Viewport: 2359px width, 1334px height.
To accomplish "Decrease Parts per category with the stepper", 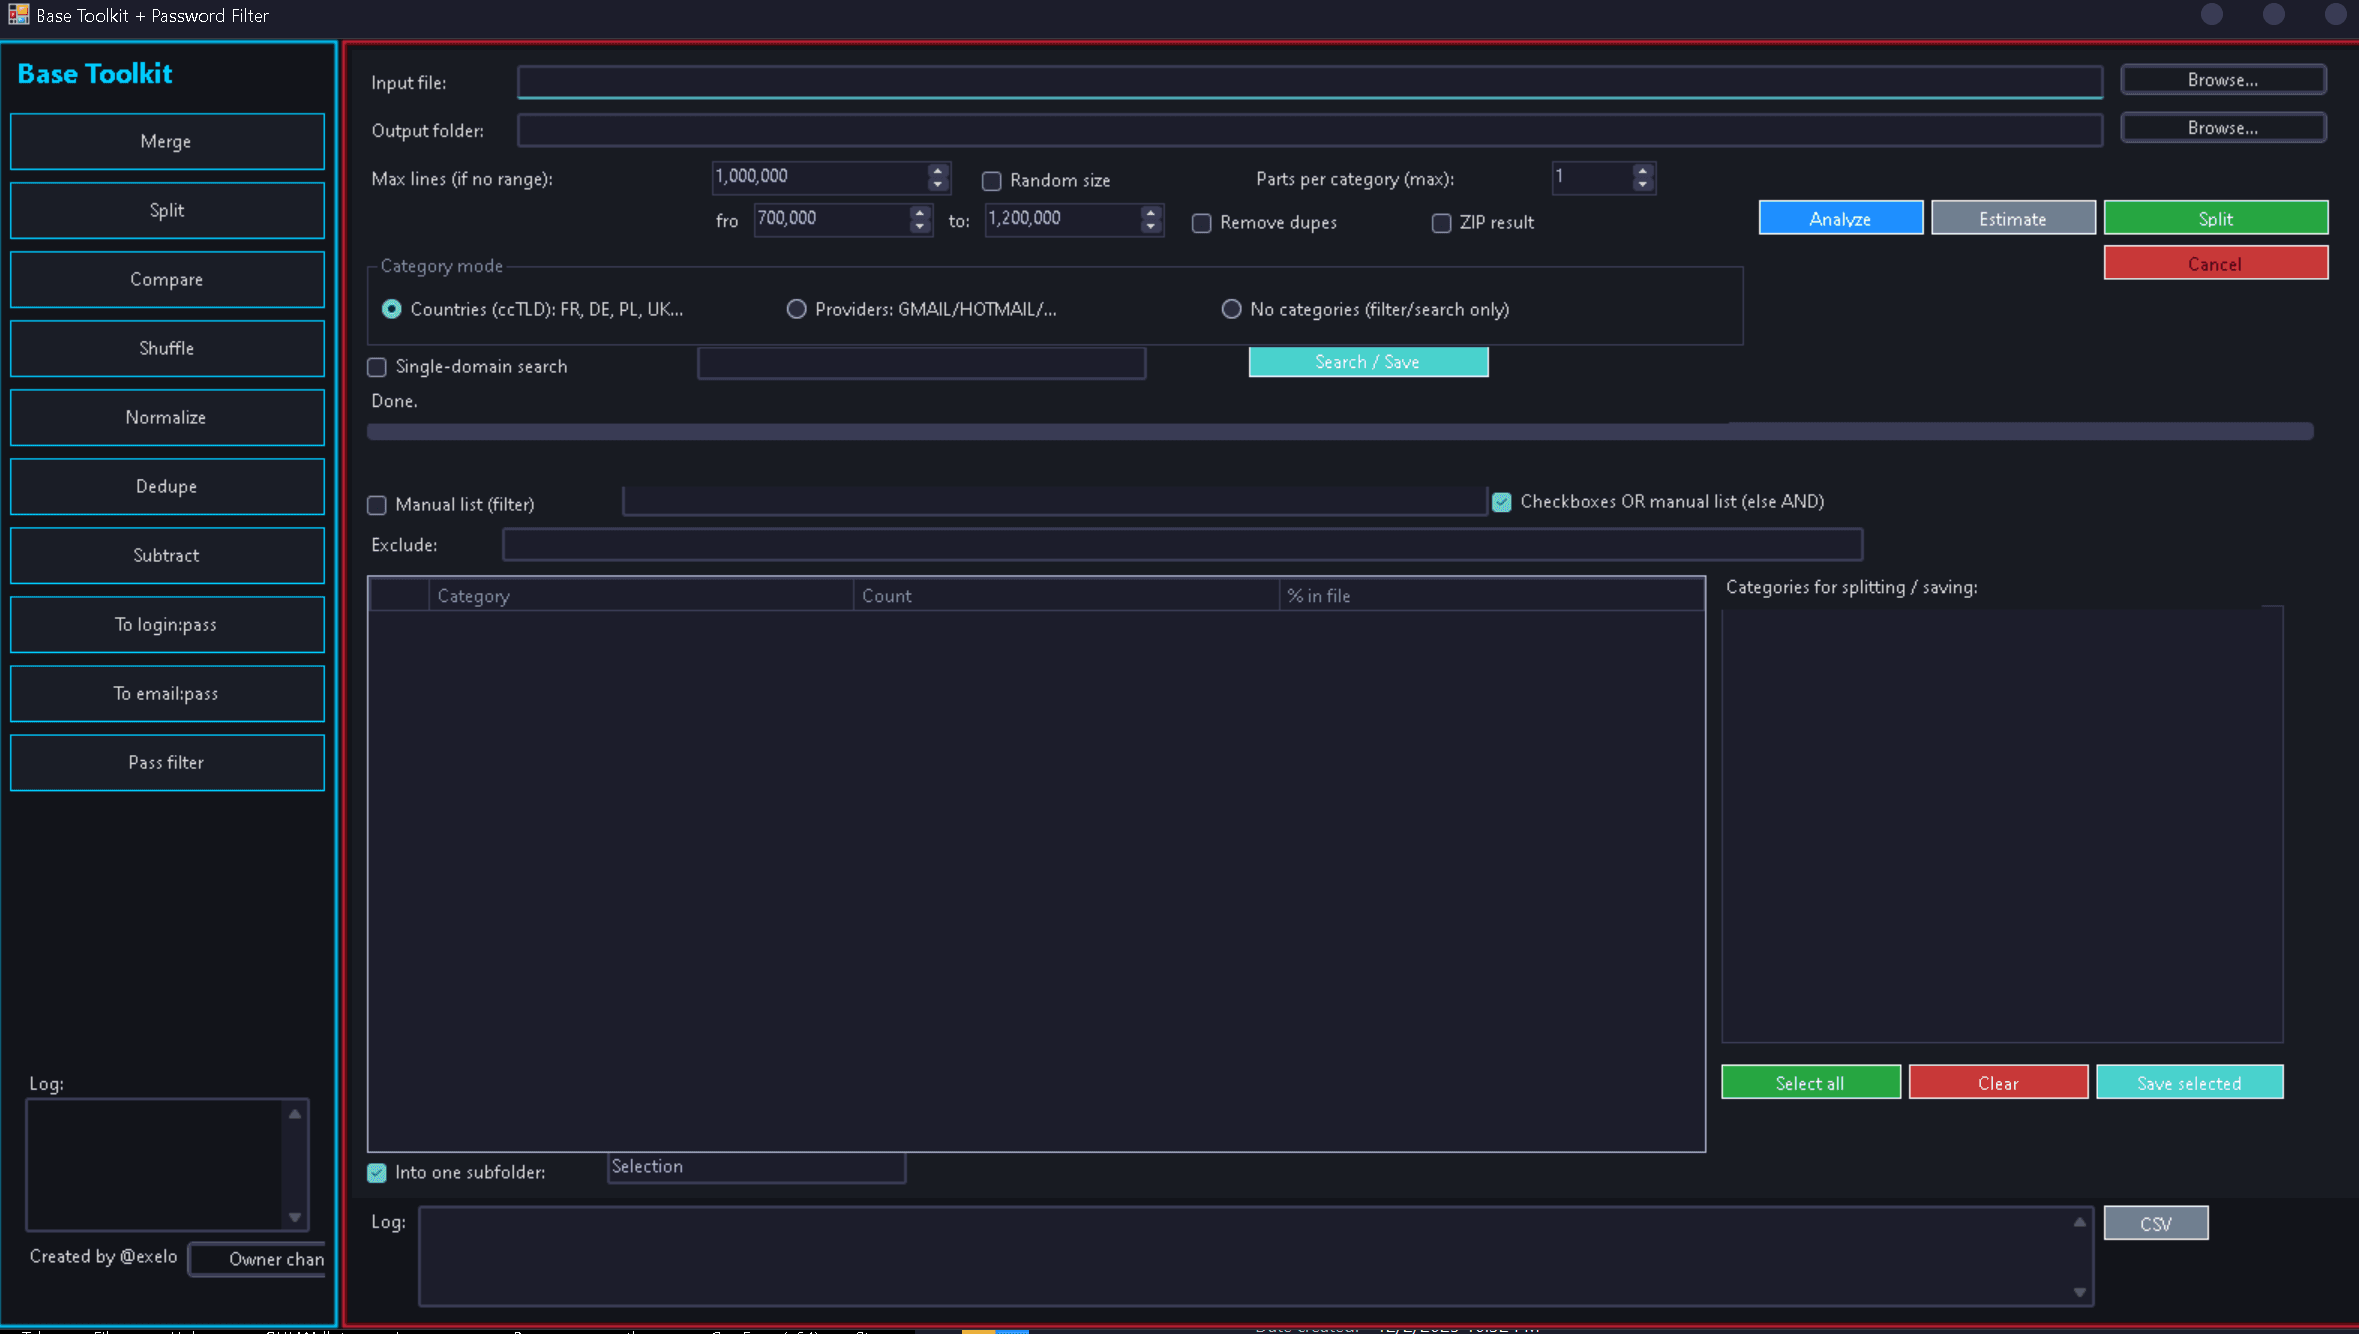I will pos(1641,184).
